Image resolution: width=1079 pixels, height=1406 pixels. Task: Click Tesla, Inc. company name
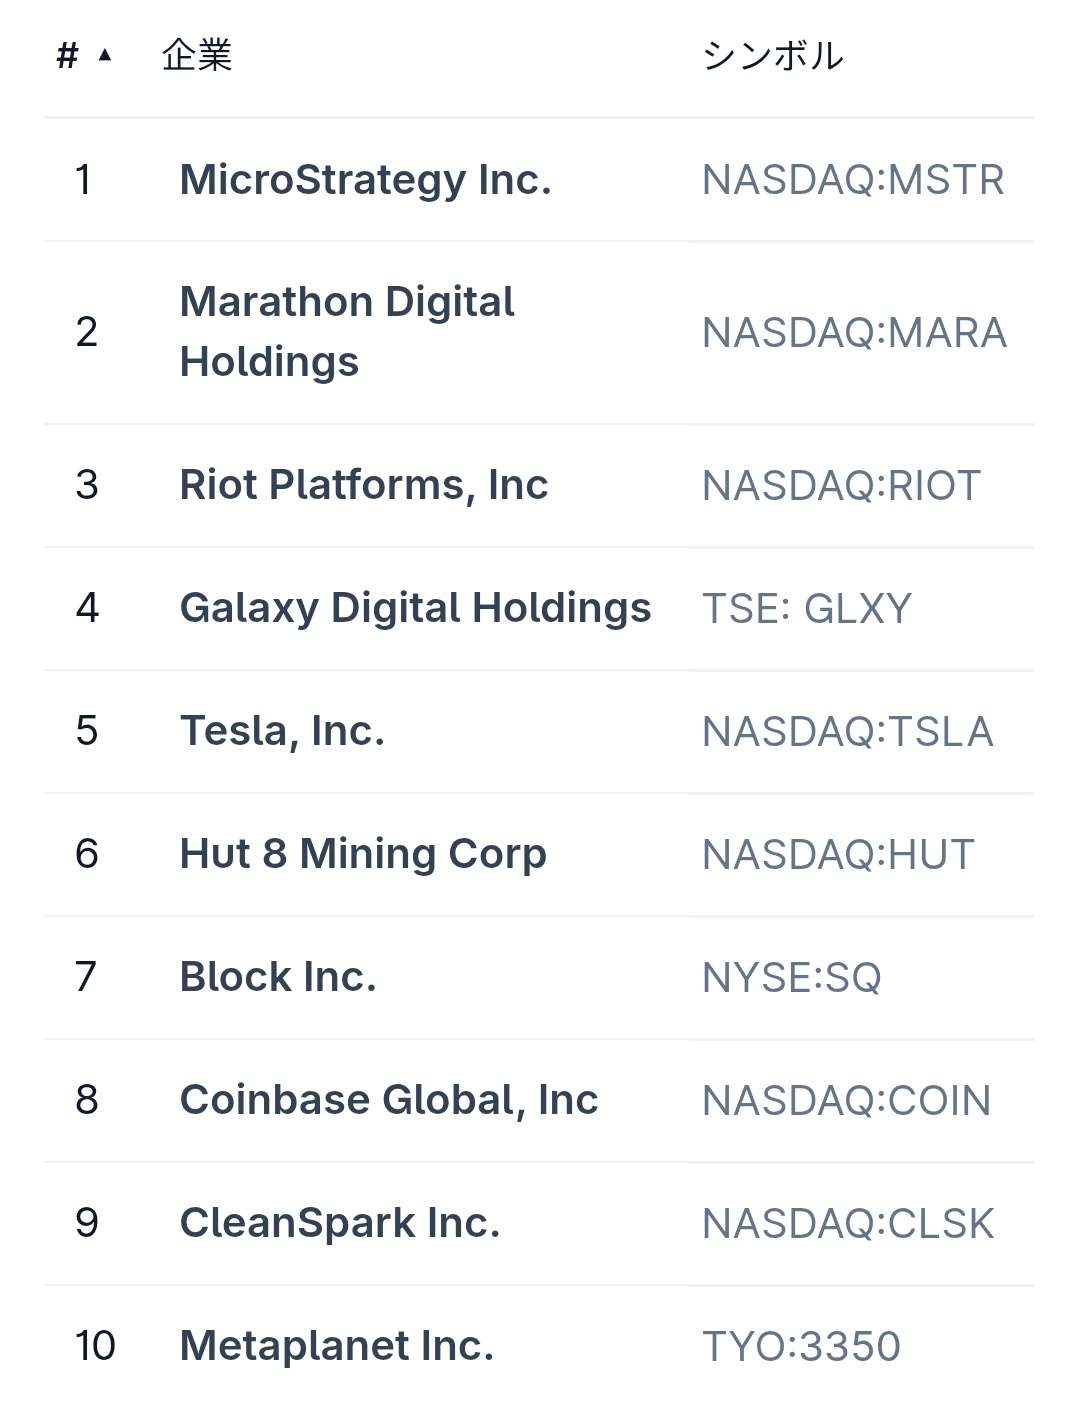point(282,731)
